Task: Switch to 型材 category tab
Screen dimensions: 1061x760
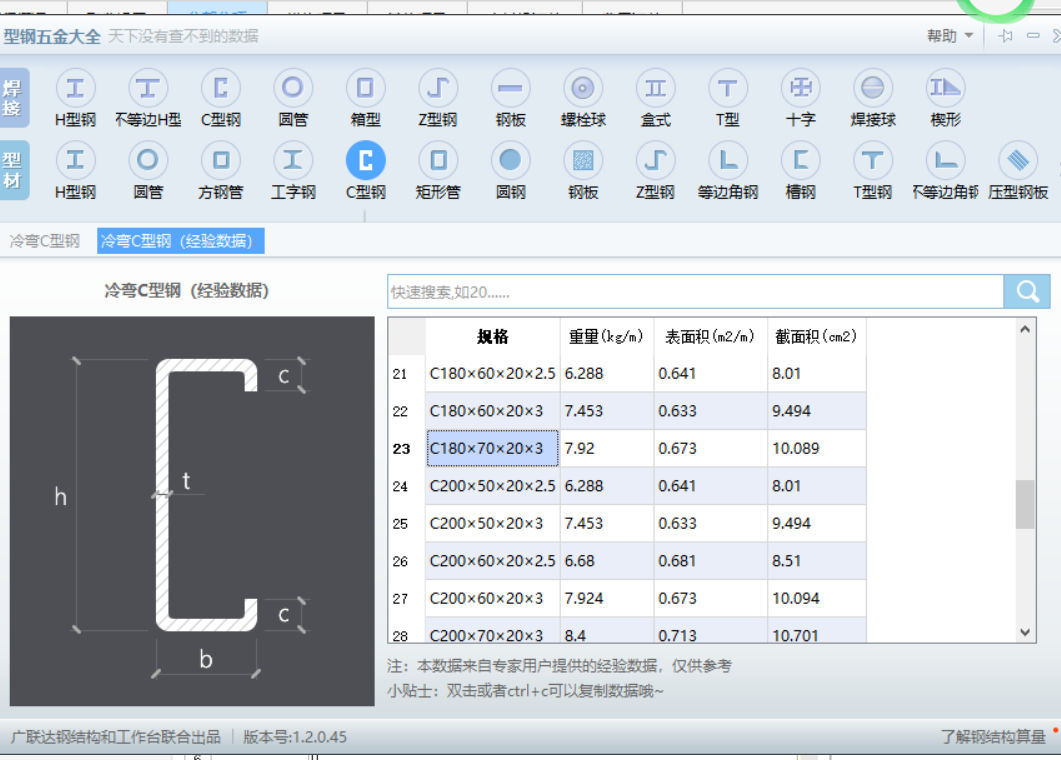Action: (14, 170)
